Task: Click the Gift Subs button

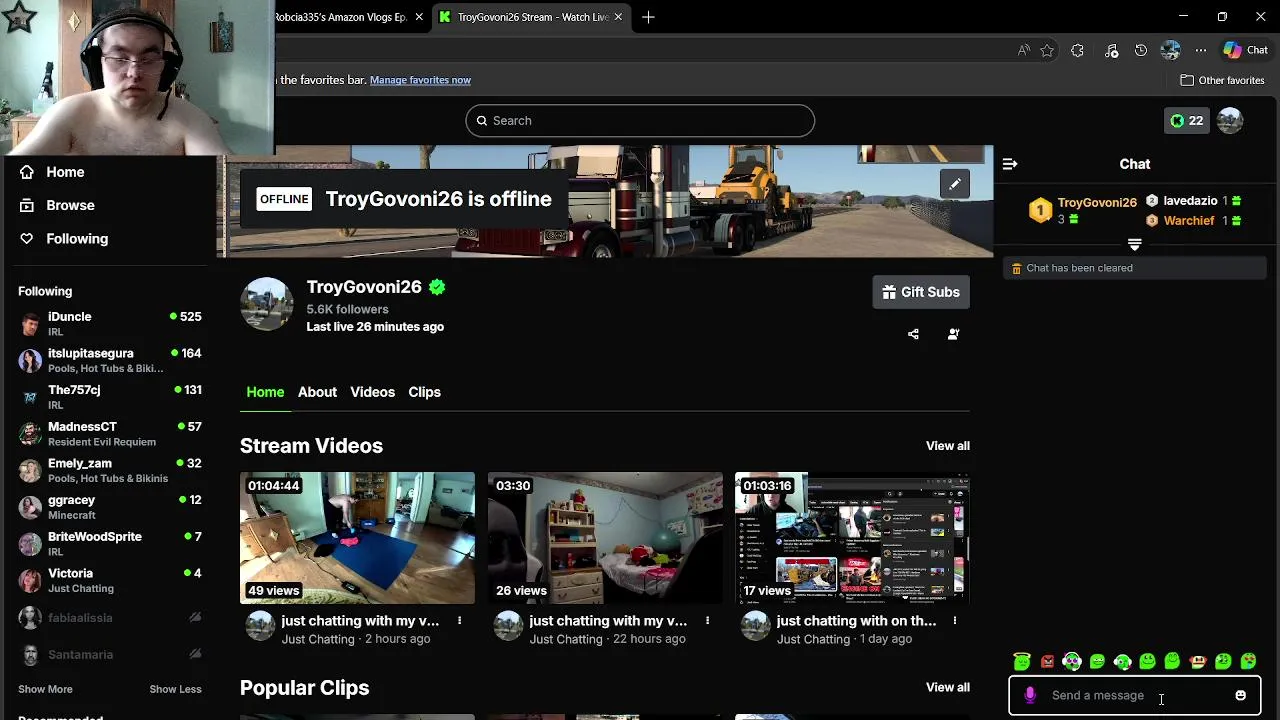Action: (x=921, y=292)
